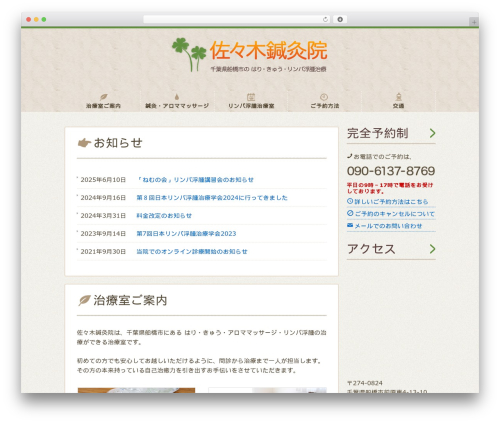Open the オンライン診療開始のお知らせ link

[x=192, y=252]
